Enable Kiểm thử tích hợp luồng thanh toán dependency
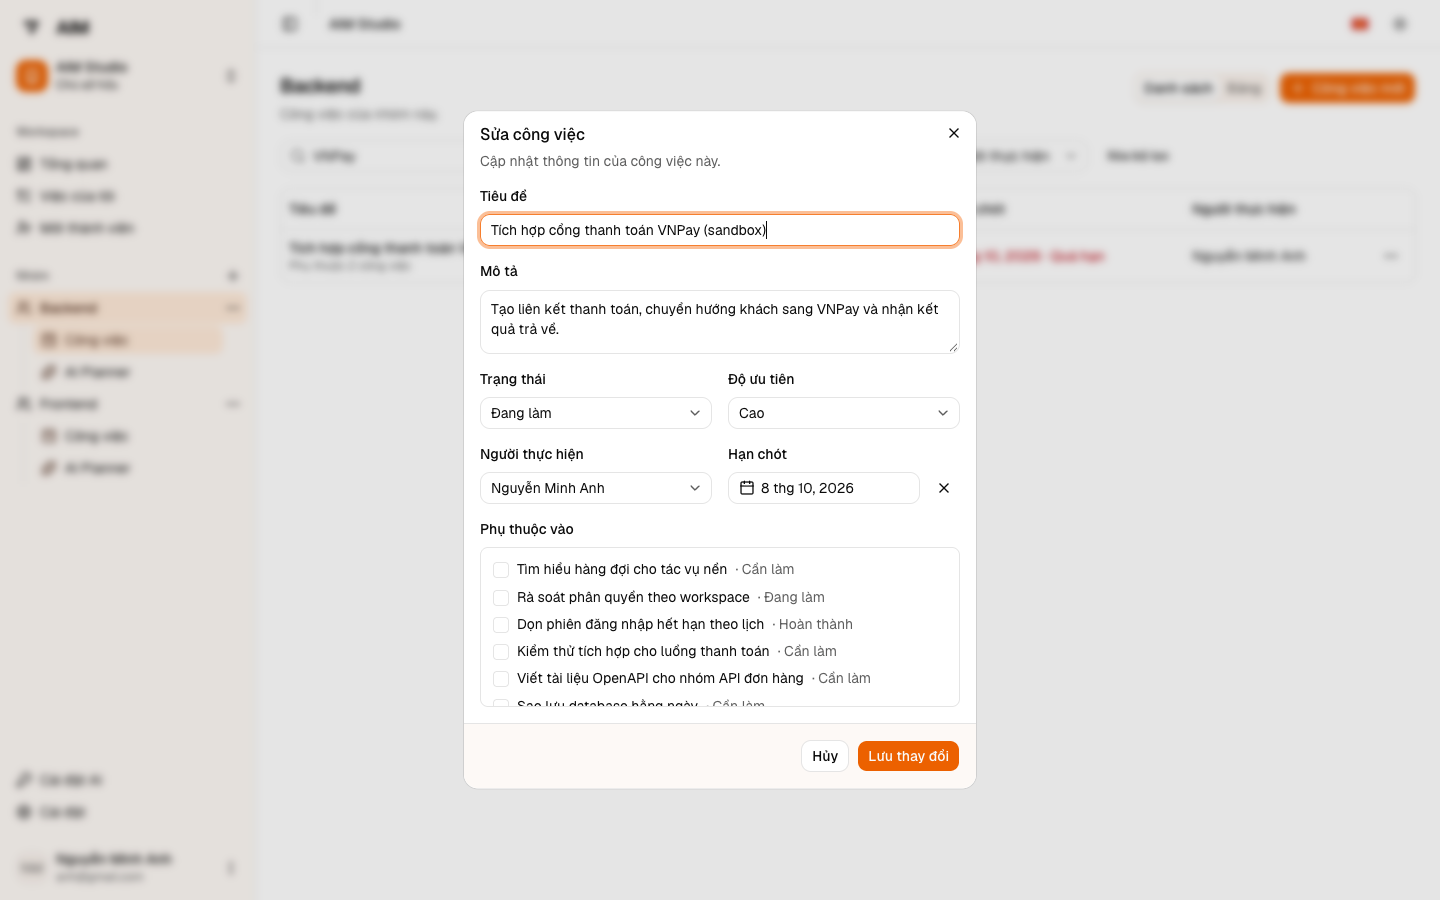 pos(501,652)
